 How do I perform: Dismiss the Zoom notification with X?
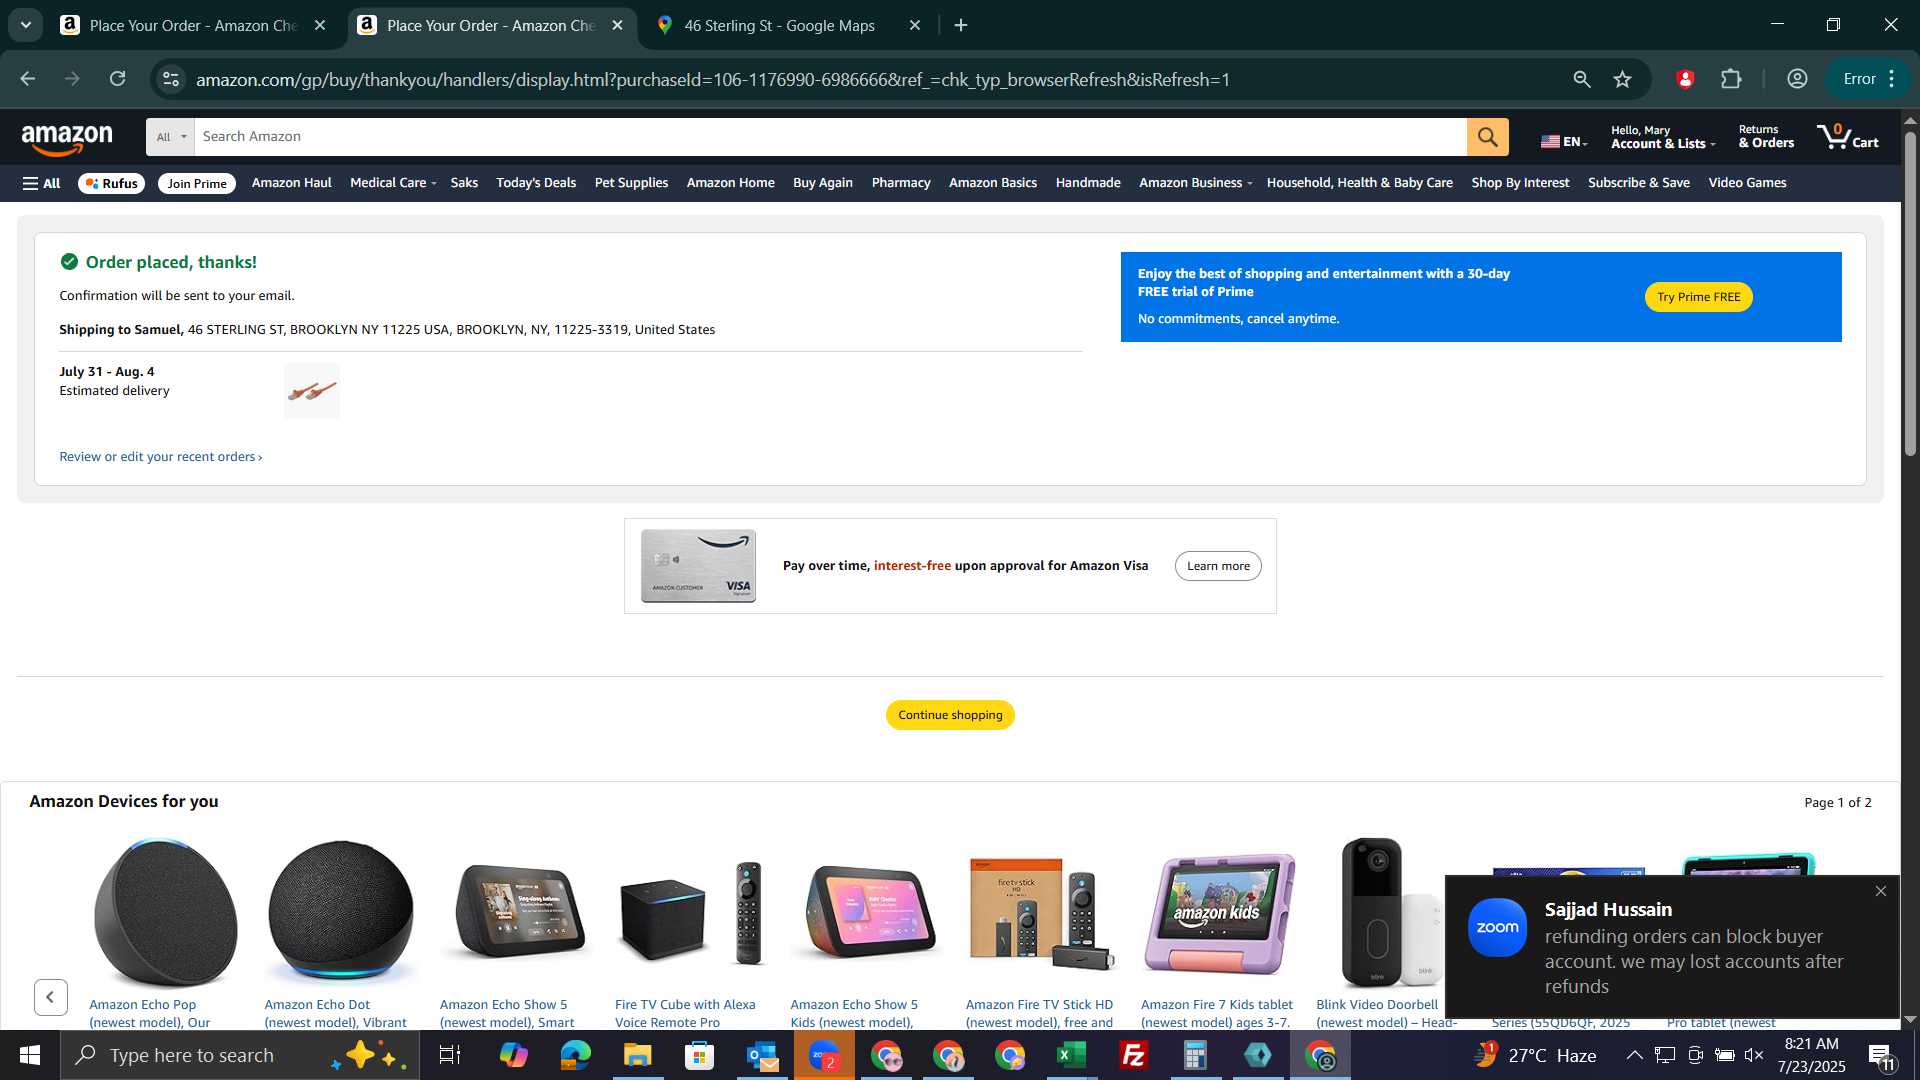click(1880, 891)
